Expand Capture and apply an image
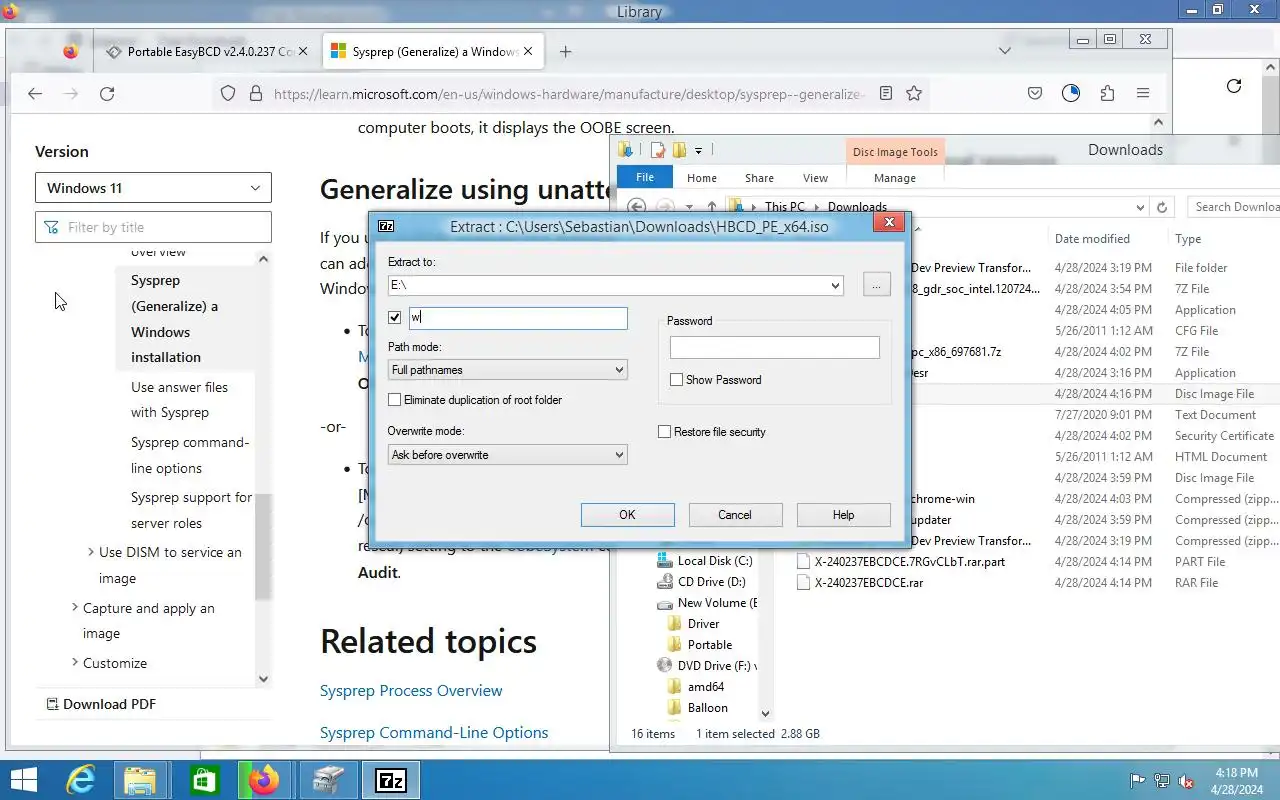The width and height of the screenshot is (1280, 800). click(75, 608)
